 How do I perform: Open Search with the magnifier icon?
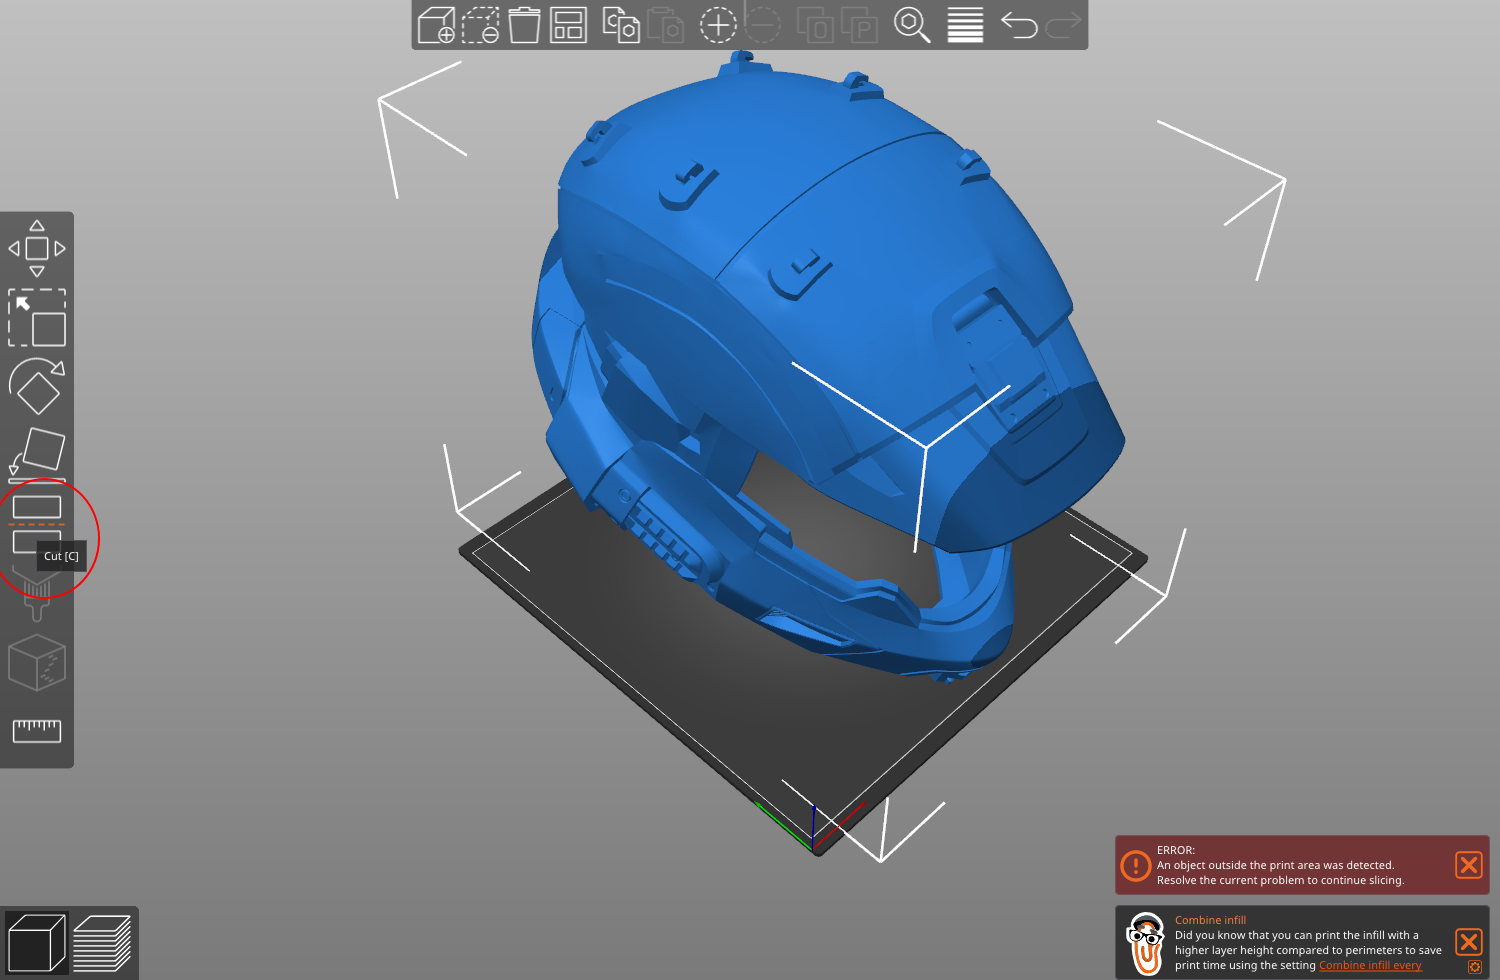coord(912,25)
